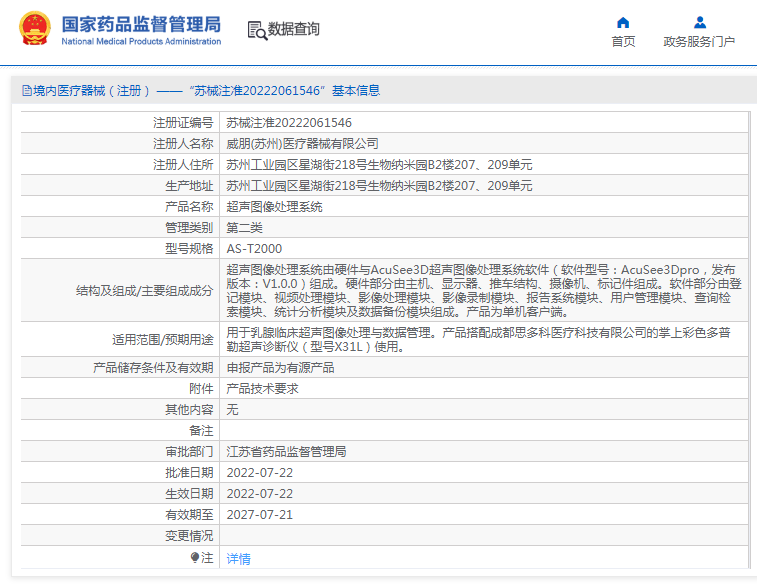Screen dimensions: 757x586
Task: Open the home page house icon
Action: [x=623, y=22]
